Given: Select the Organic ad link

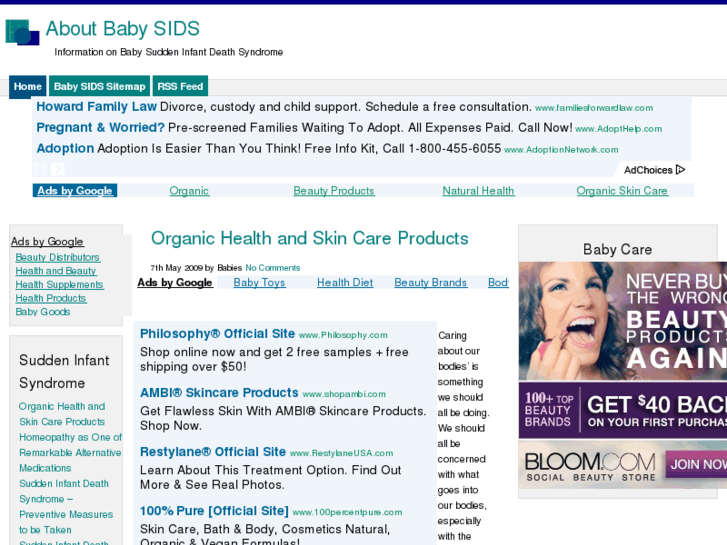Looking at the screenshot, I should (x=189, y=191).
